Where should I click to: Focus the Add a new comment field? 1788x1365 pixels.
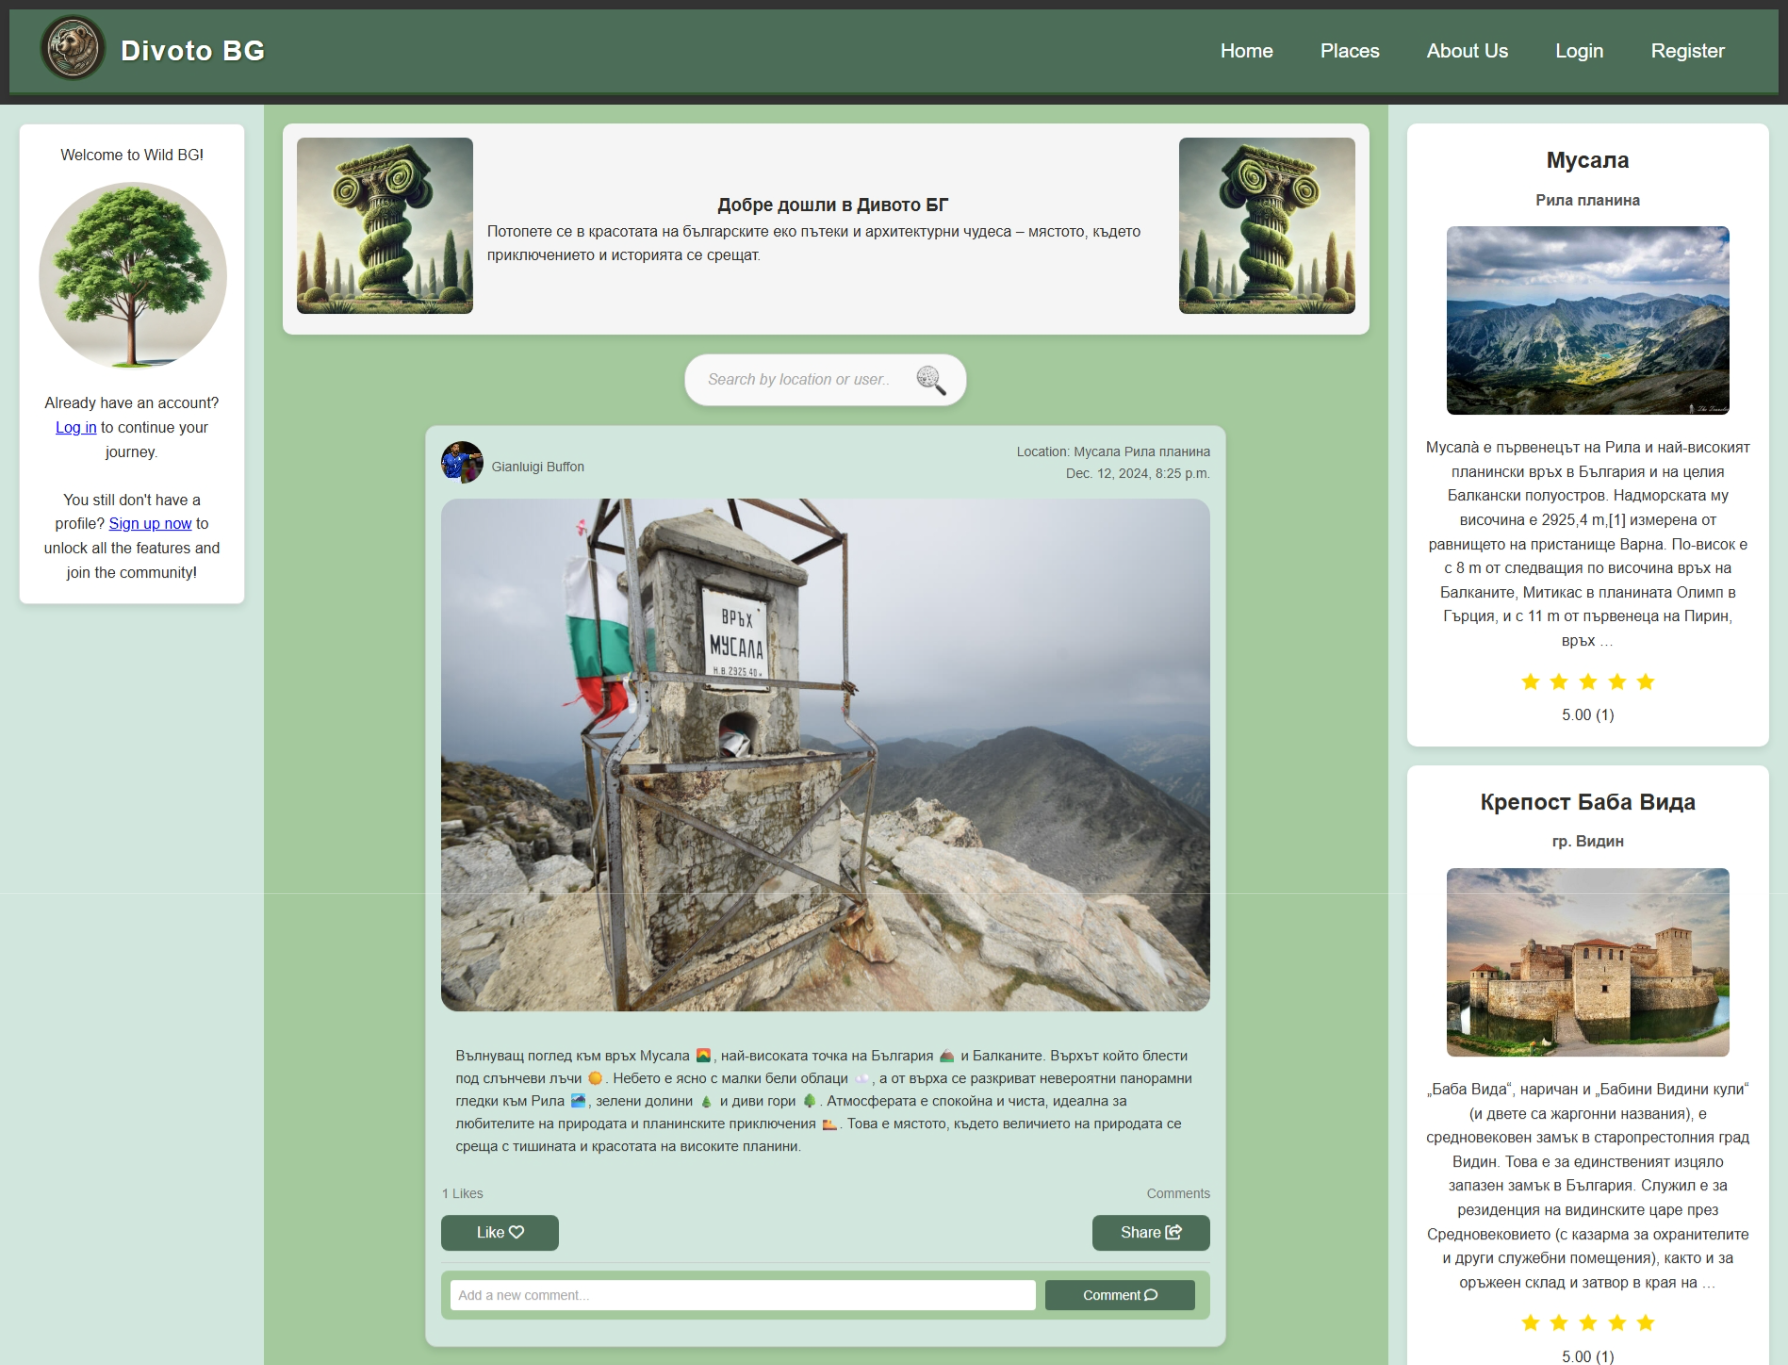[x=742, y=1295]
